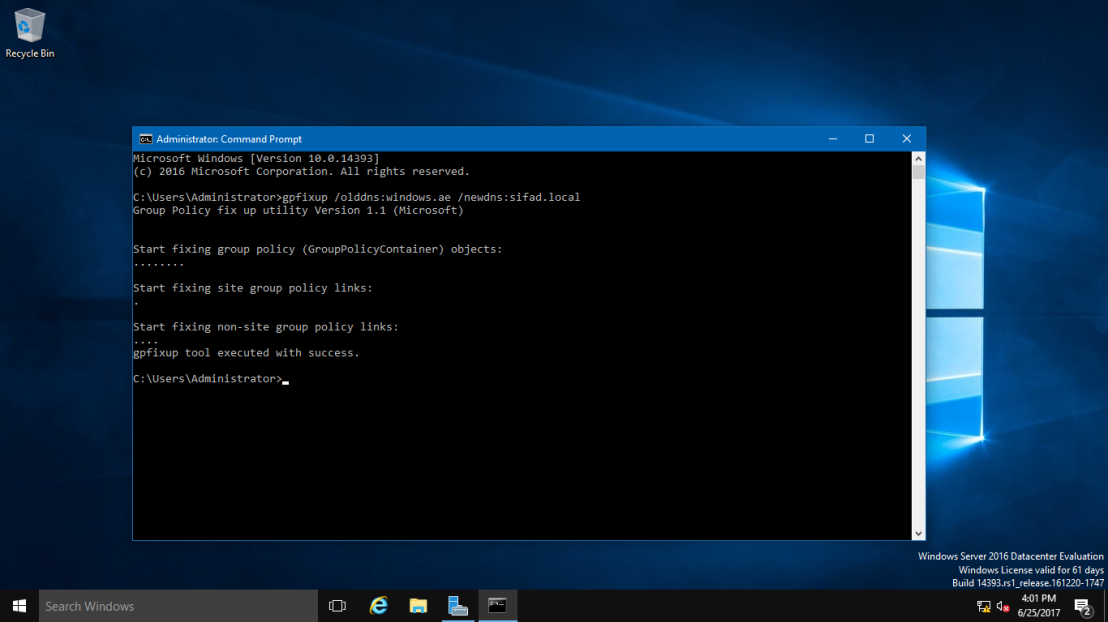Click 'Start fixing site group policy links:' line

click(252, 288)
